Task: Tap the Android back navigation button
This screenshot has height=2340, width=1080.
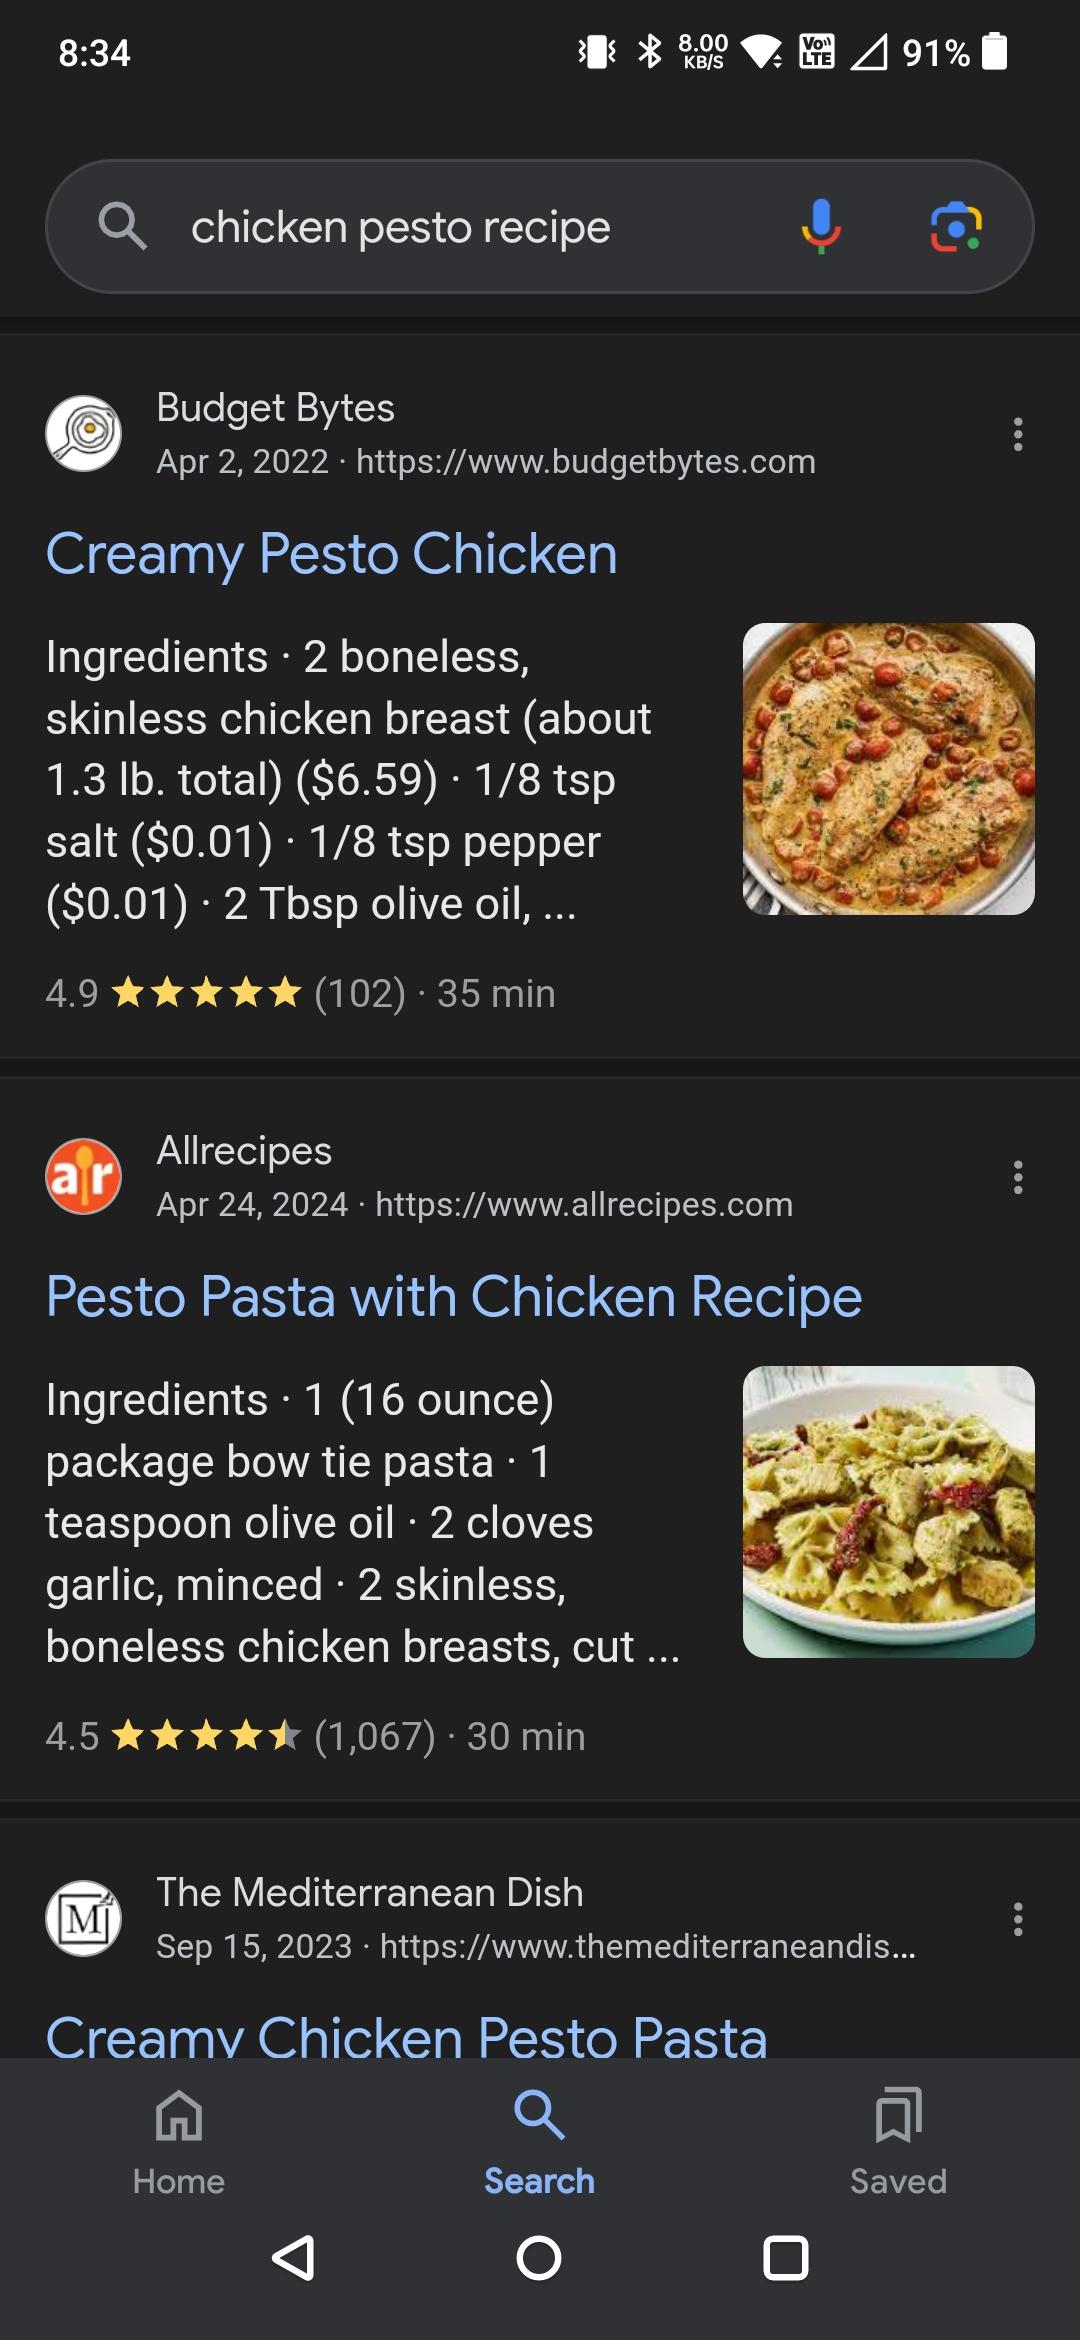Action: click(294, 2258)
